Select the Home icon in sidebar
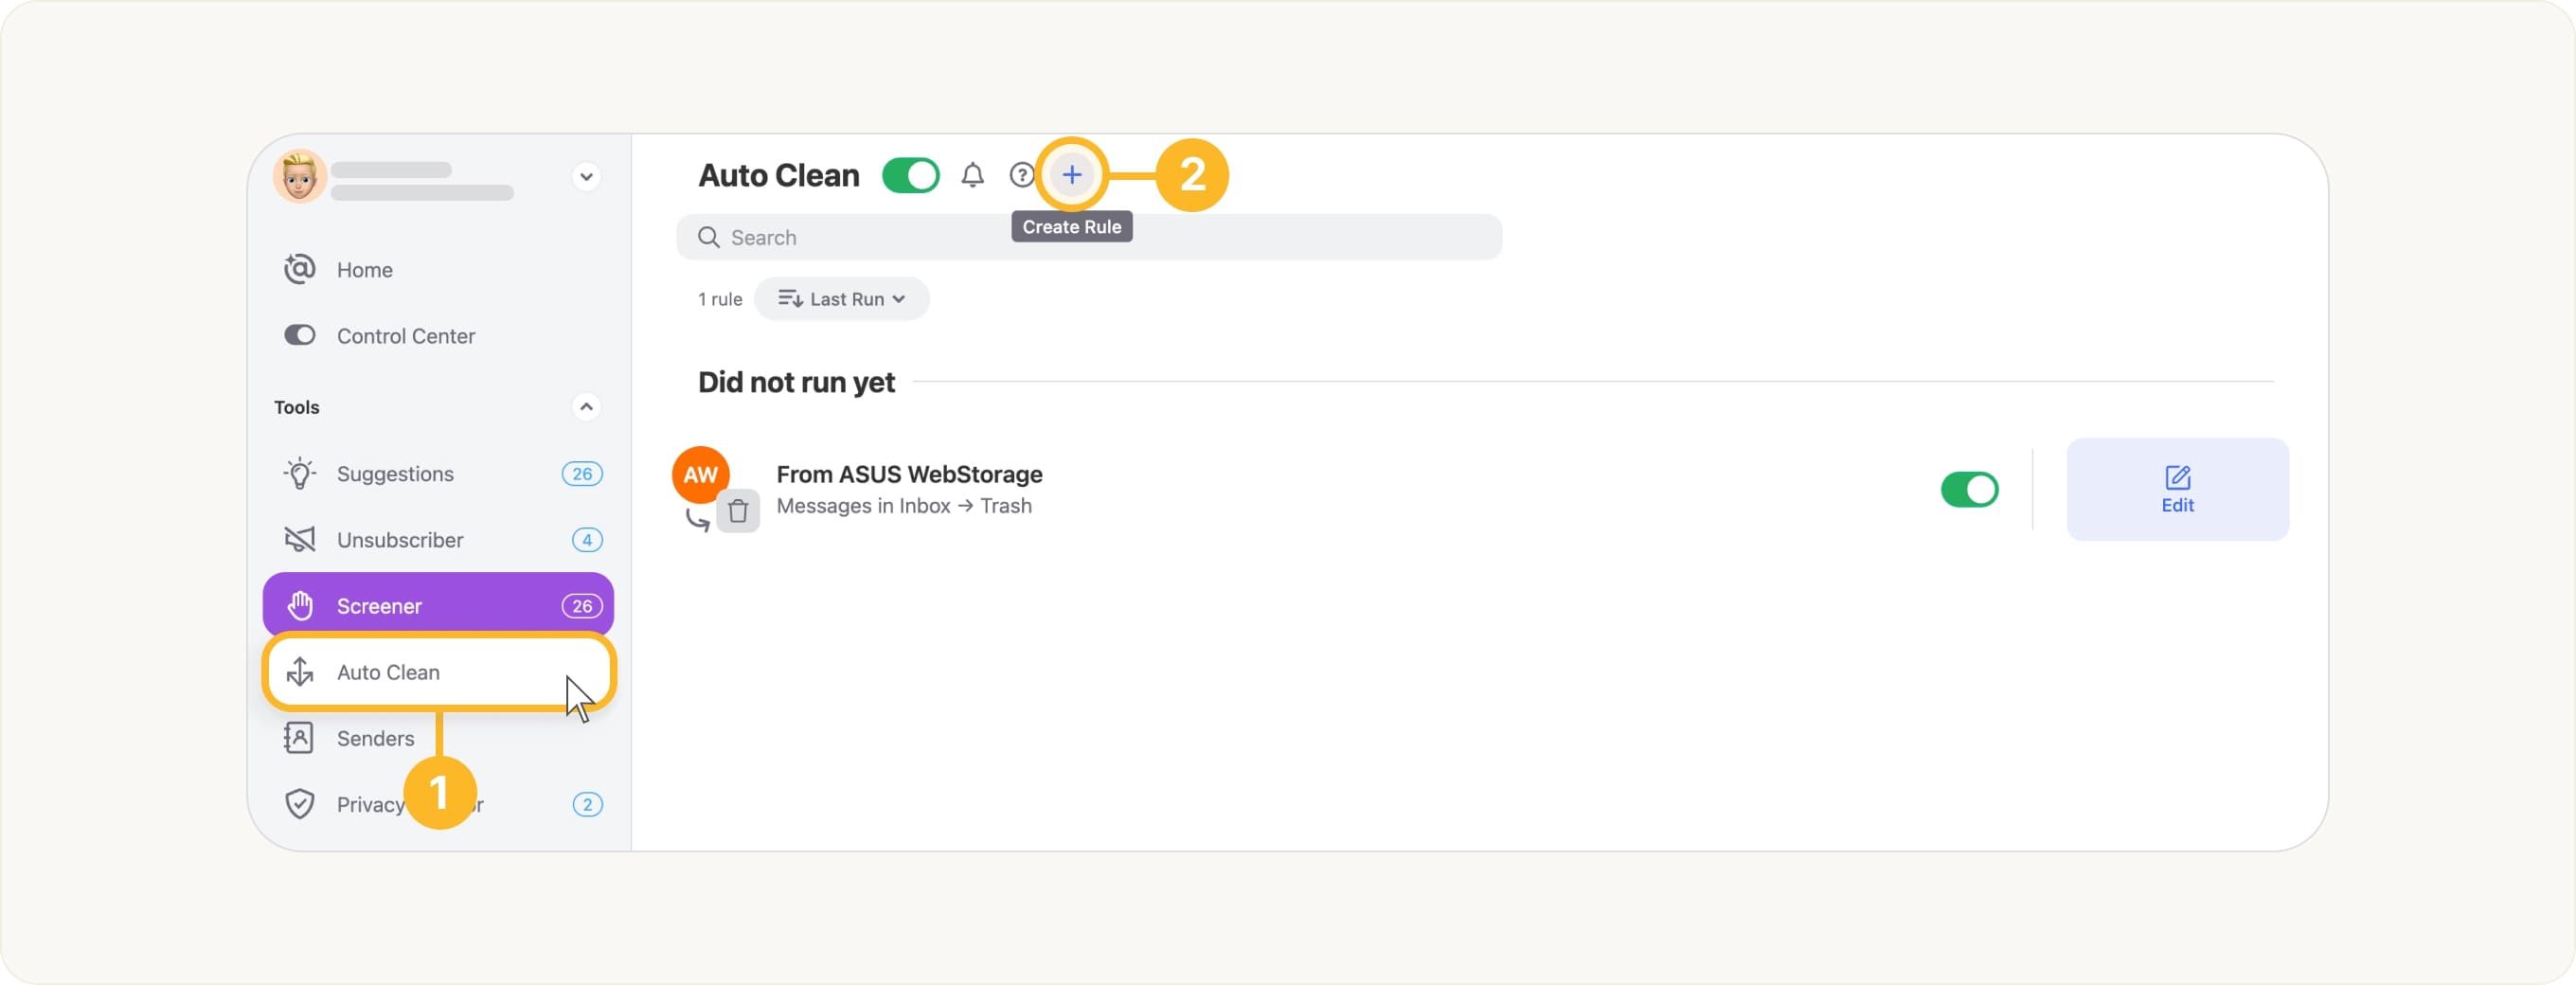2576x985 pixels. (301, 269)
